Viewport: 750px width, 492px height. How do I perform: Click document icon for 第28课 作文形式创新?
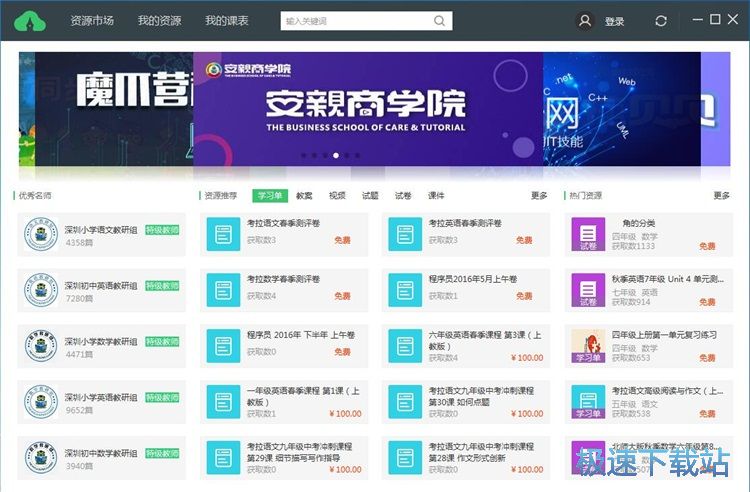click(x=405, y=458)
